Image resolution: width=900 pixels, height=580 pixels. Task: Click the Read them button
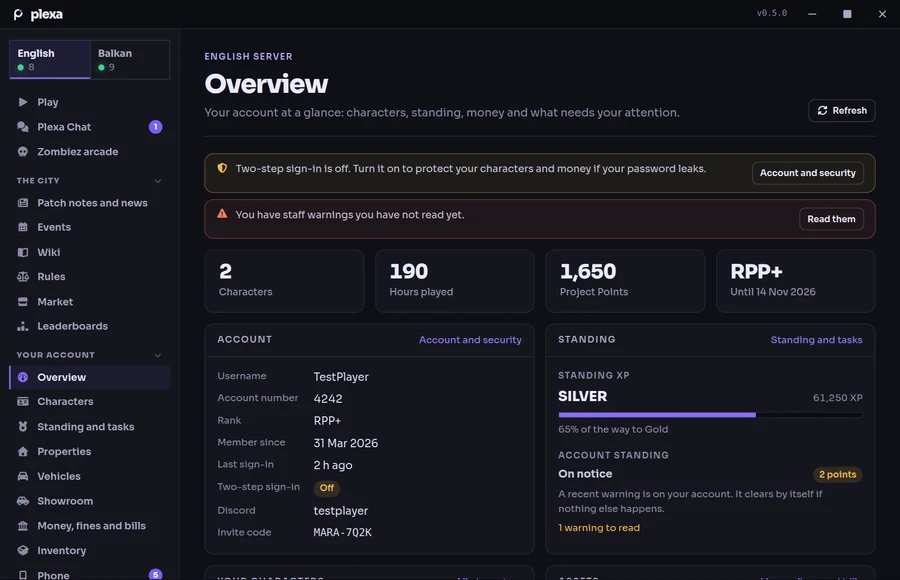point(831,219)
